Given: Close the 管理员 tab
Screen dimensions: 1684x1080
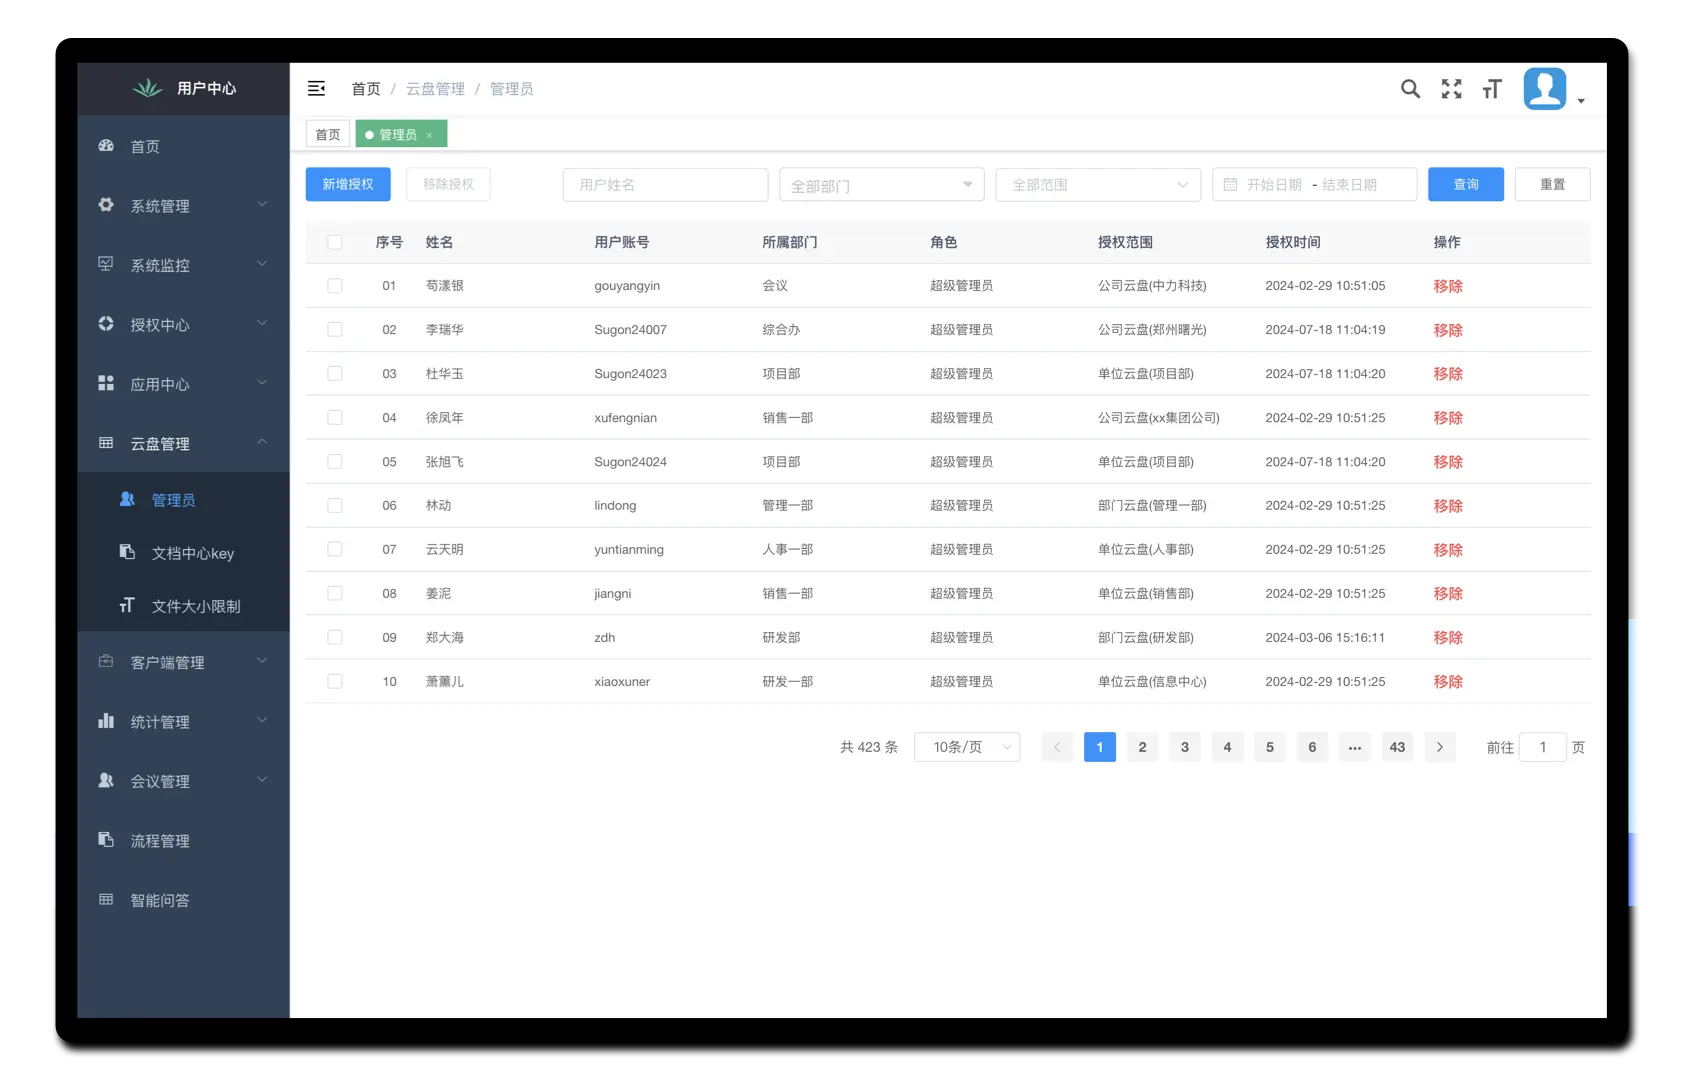Looking at the screenshot, I should click(x=430, y=135).
